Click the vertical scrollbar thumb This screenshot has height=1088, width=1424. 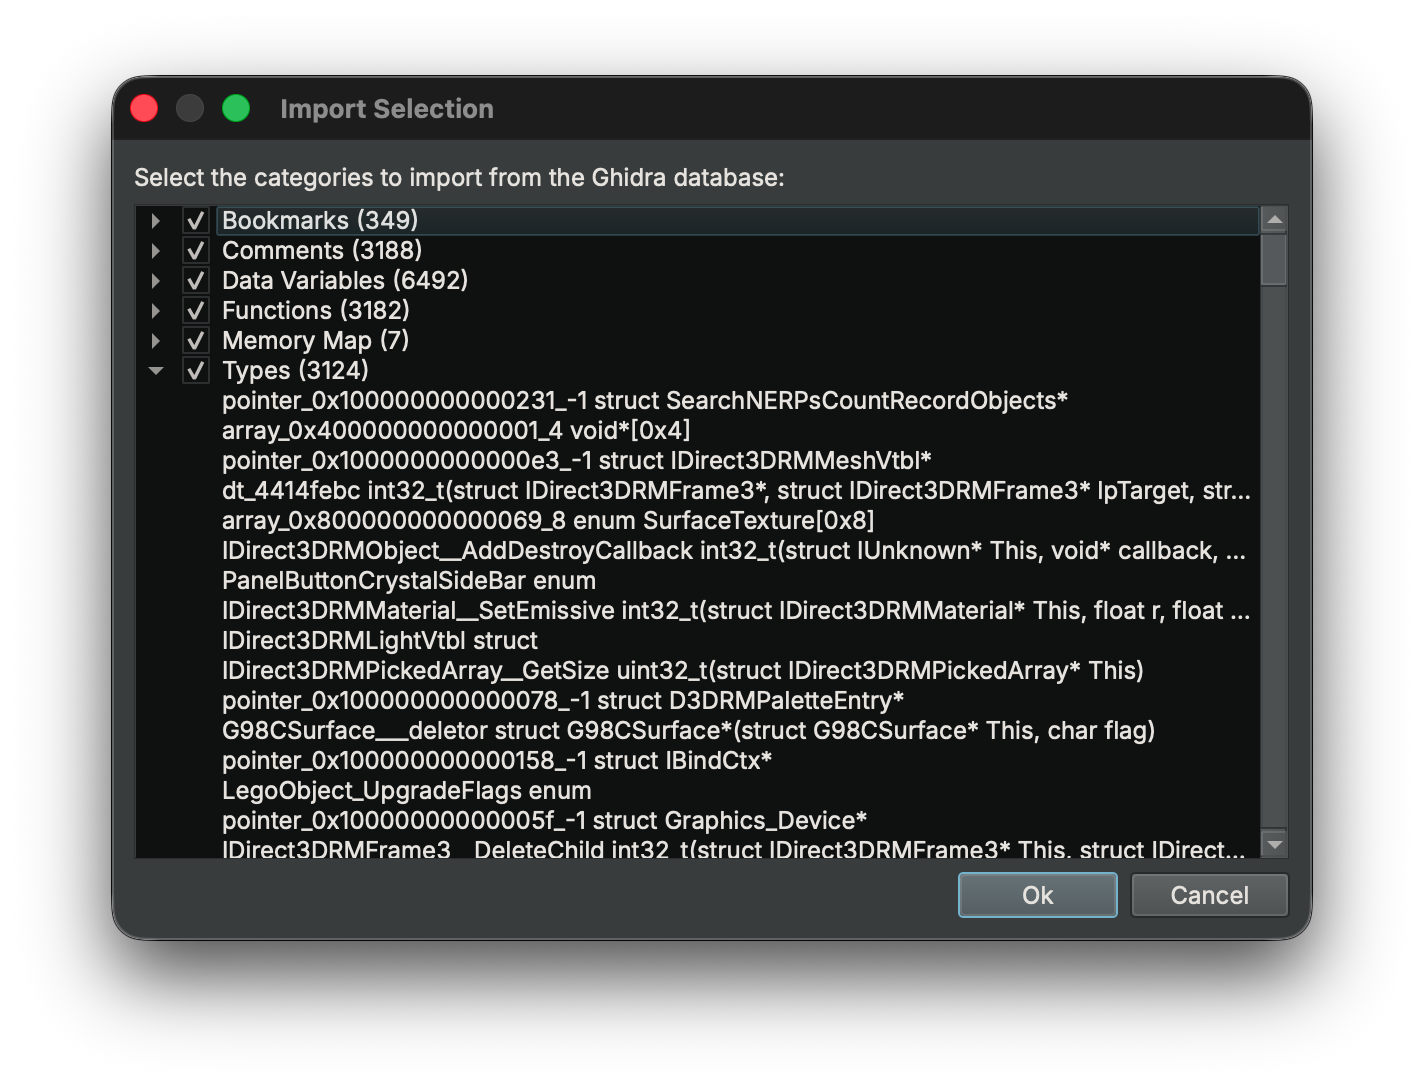tap(1274, 260)
